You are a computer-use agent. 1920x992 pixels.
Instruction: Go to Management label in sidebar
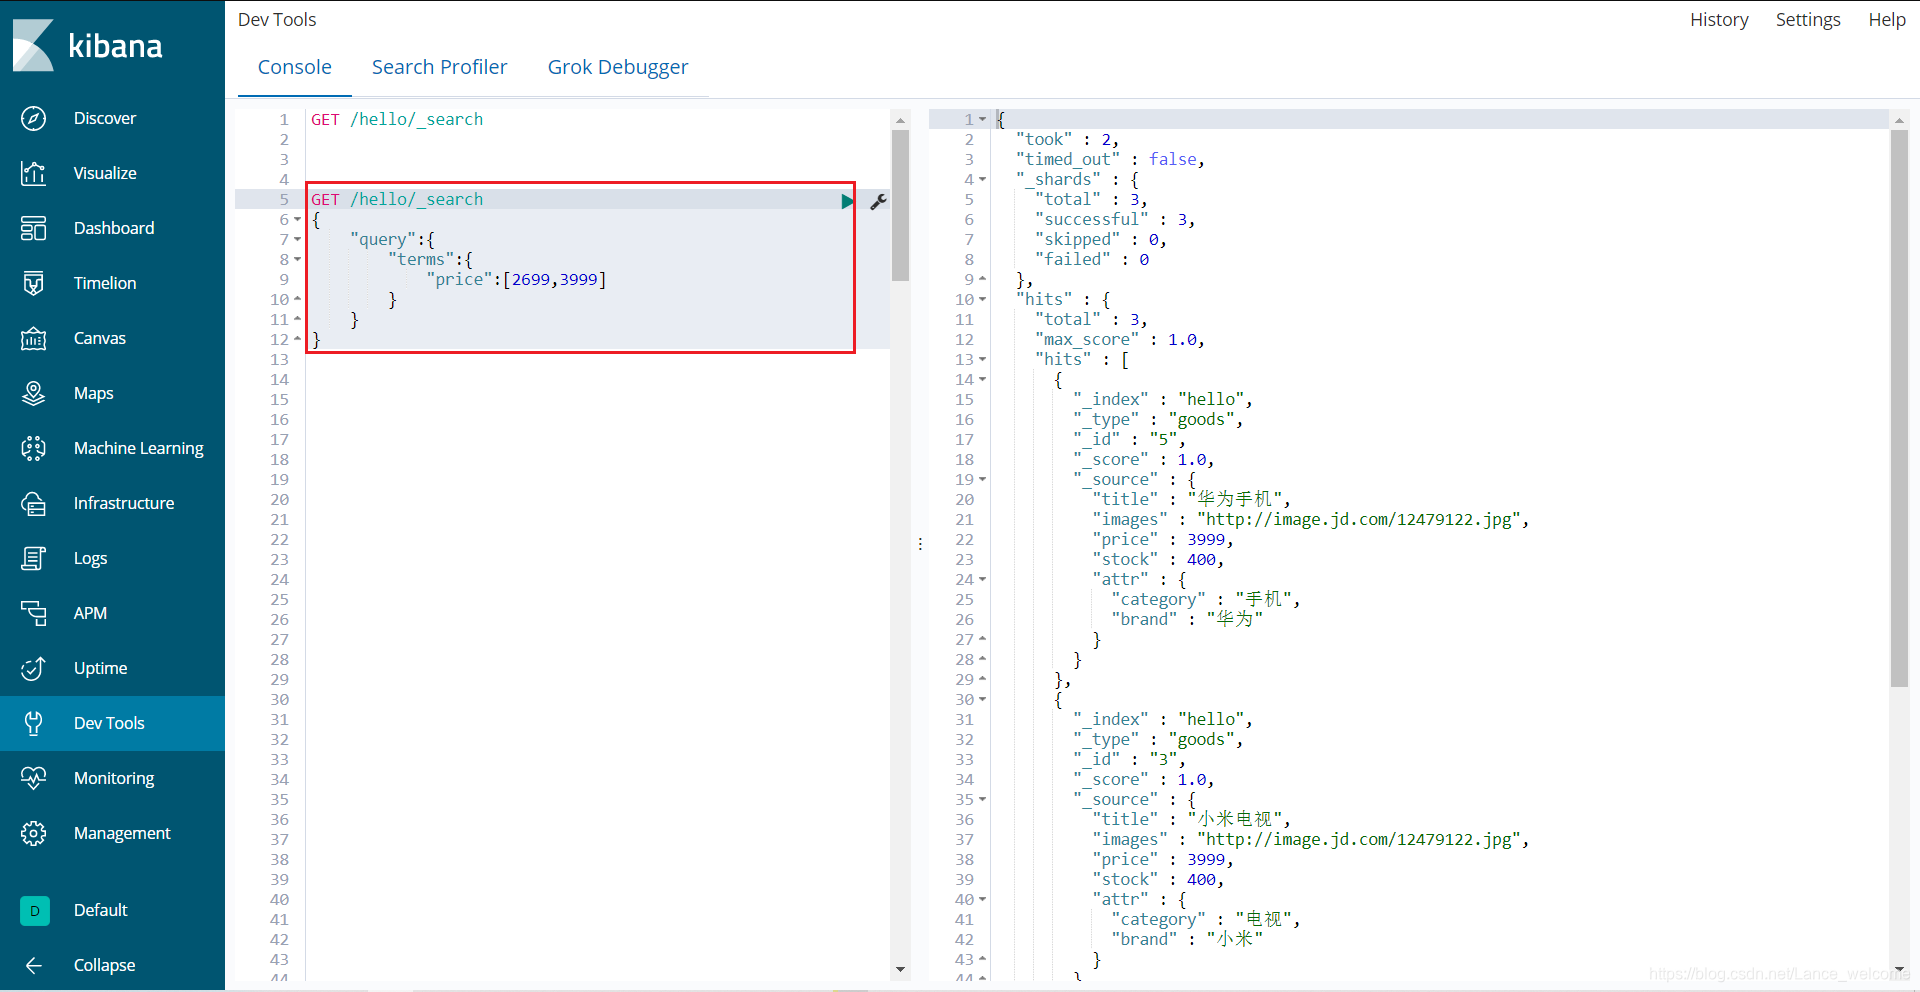pyautogui.click(x=122, y=833)
